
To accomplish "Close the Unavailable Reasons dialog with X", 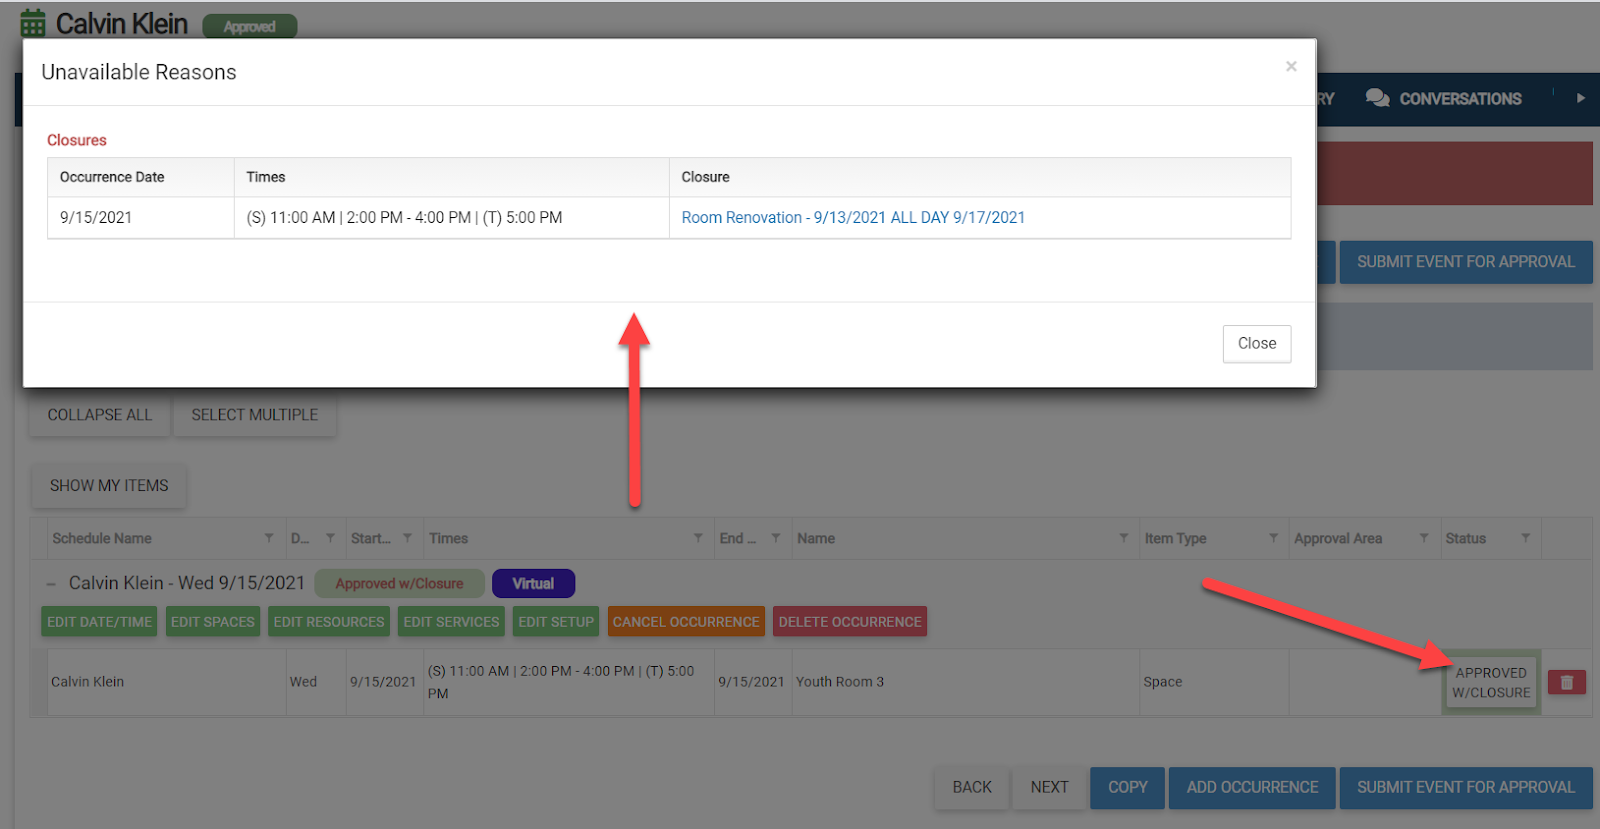I will pyautogui.click(x=1291, y=66).
